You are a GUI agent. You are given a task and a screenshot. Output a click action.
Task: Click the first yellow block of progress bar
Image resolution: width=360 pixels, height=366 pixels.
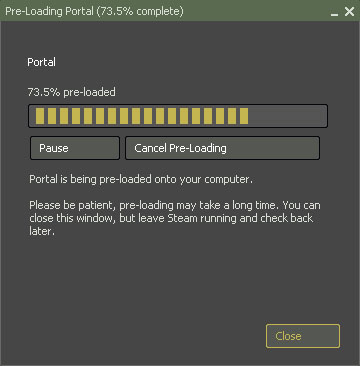point(40,116)
